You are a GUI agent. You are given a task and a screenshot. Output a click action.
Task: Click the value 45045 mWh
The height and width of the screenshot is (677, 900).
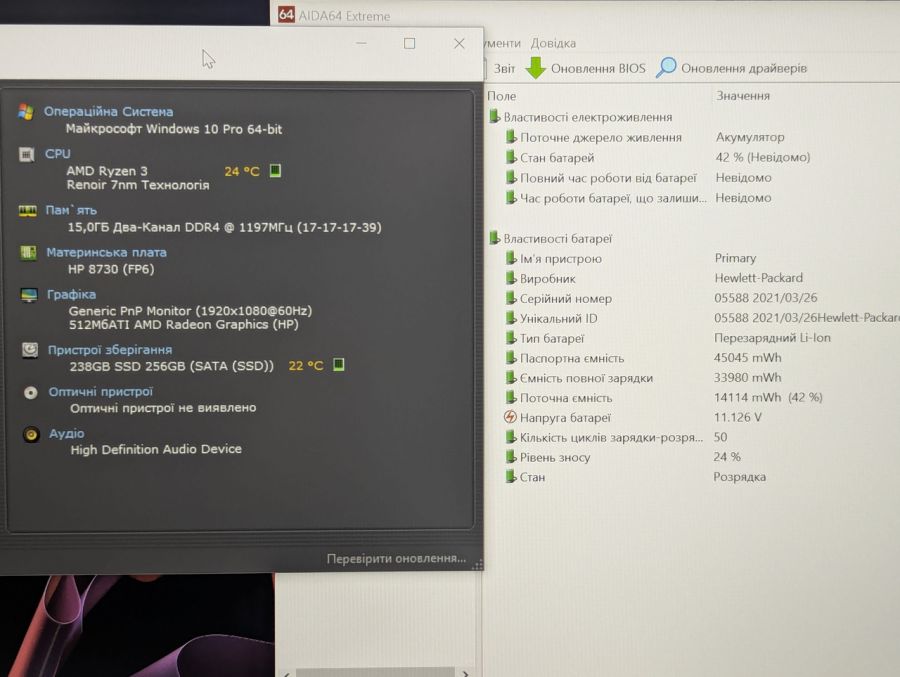click(747, 357)
